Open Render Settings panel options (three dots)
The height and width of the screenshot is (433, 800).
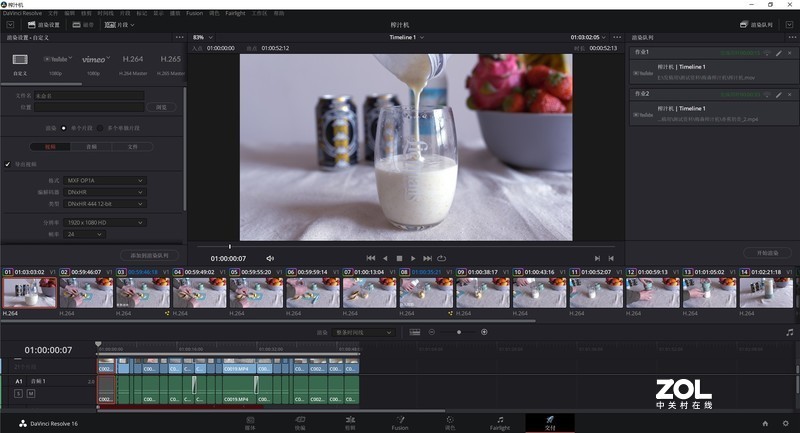pyautogui.click(x=179, y=37)
